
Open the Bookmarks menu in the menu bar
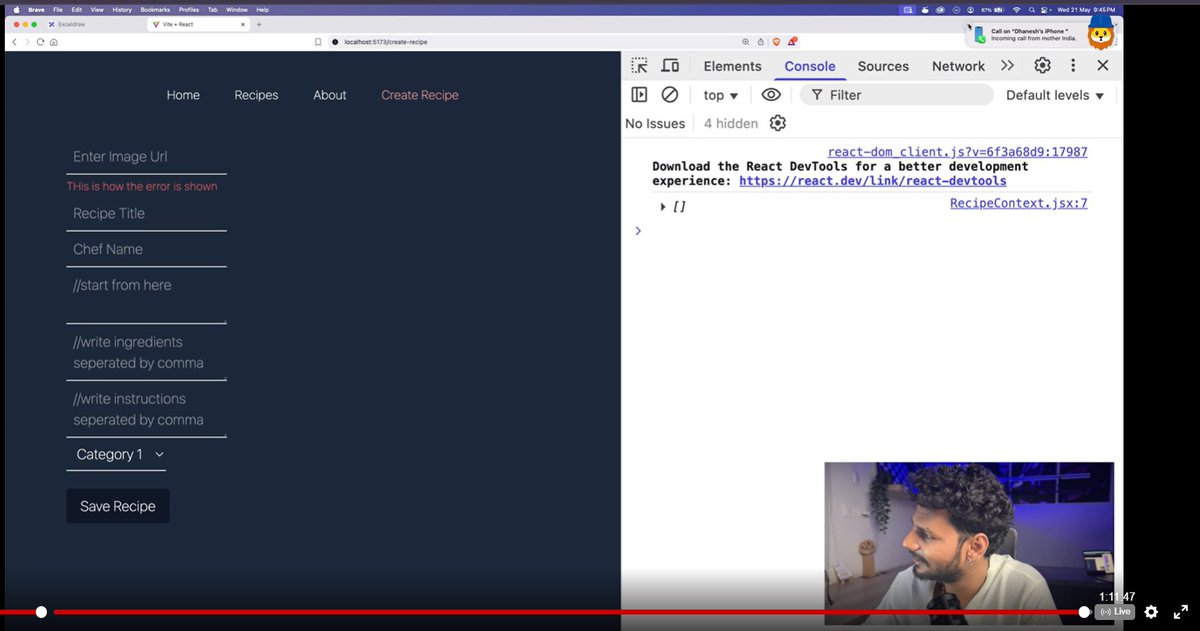(x=153, y=8)
